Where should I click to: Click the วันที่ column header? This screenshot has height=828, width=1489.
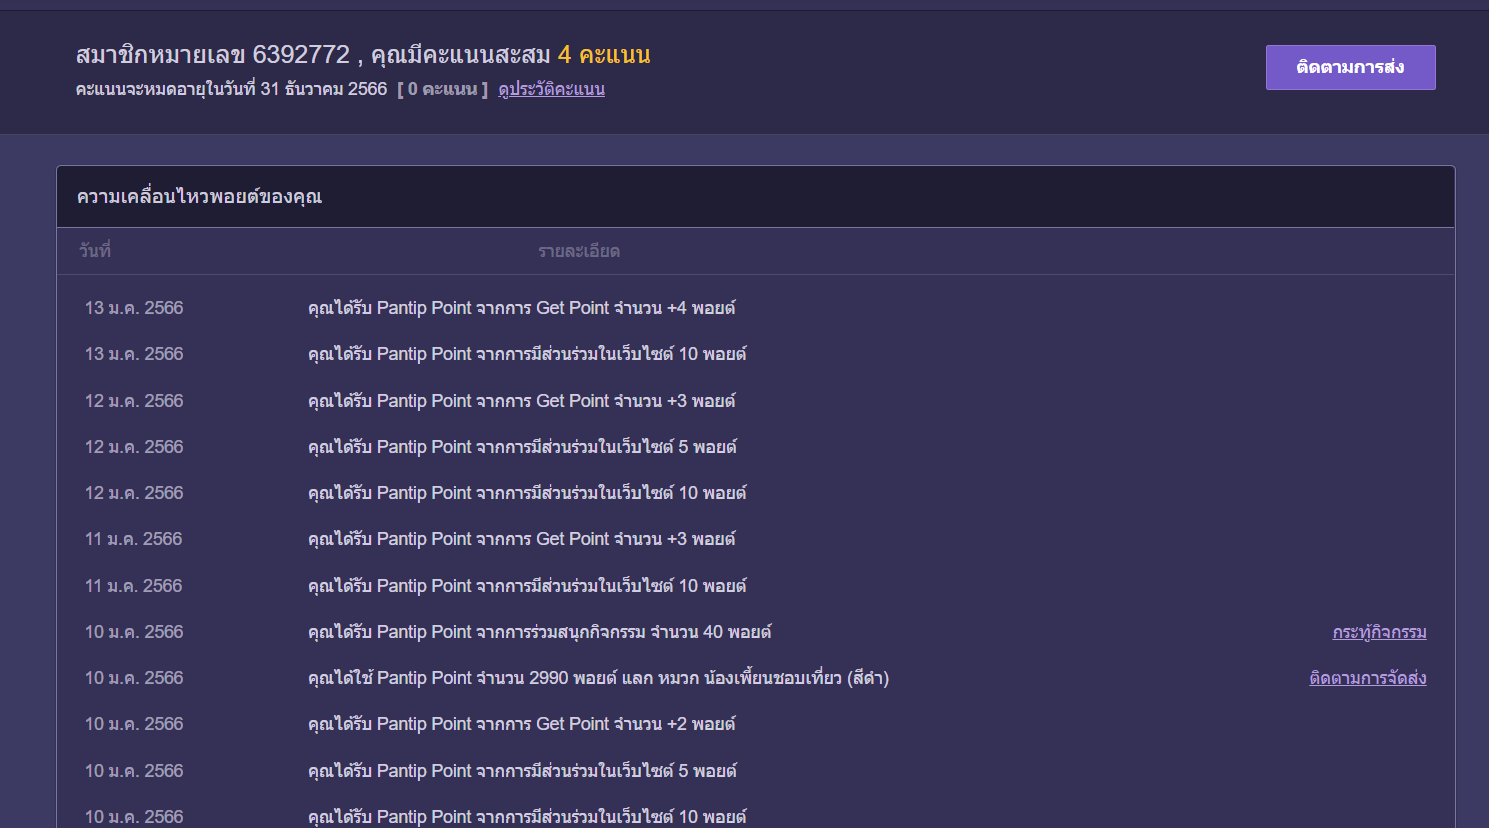click(x=95, y=251)
